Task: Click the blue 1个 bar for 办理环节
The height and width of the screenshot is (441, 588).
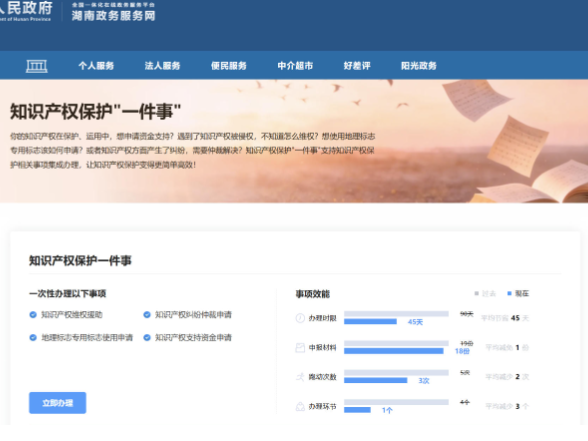Action: 357,410
